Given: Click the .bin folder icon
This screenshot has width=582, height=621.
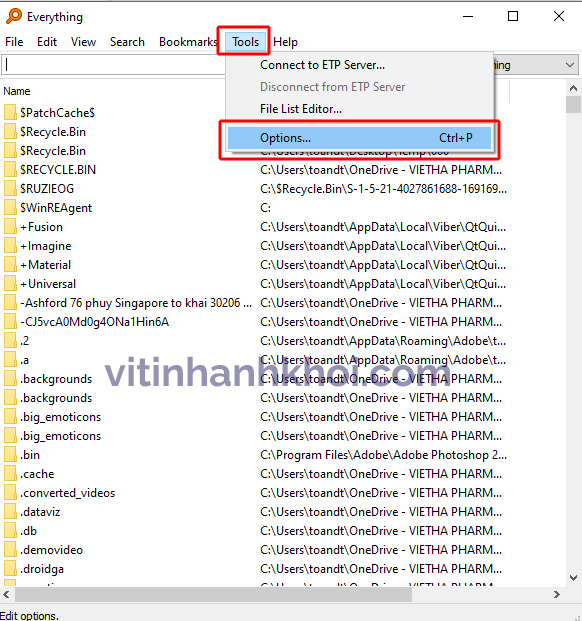Looking at the screenshot, I should tap(10, 455).
